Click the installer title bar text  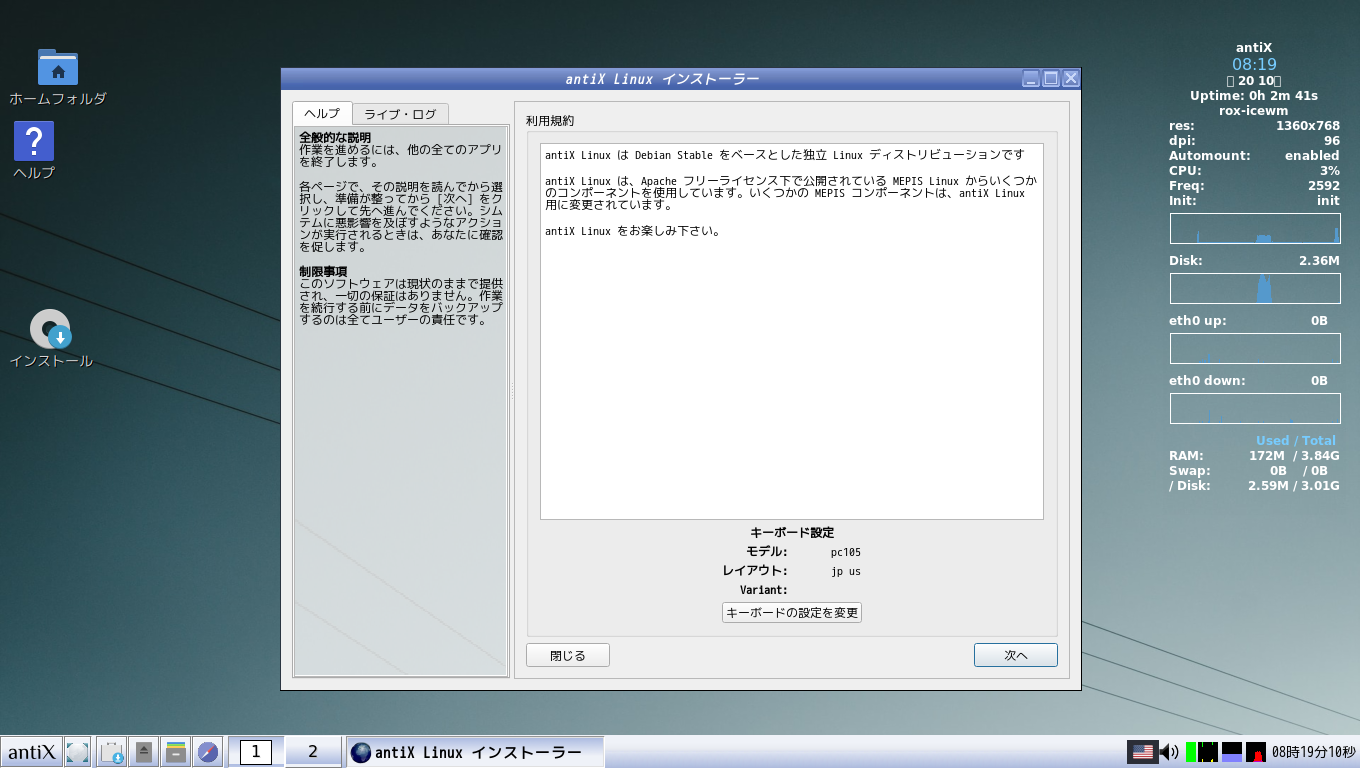[x=662, y=79]
